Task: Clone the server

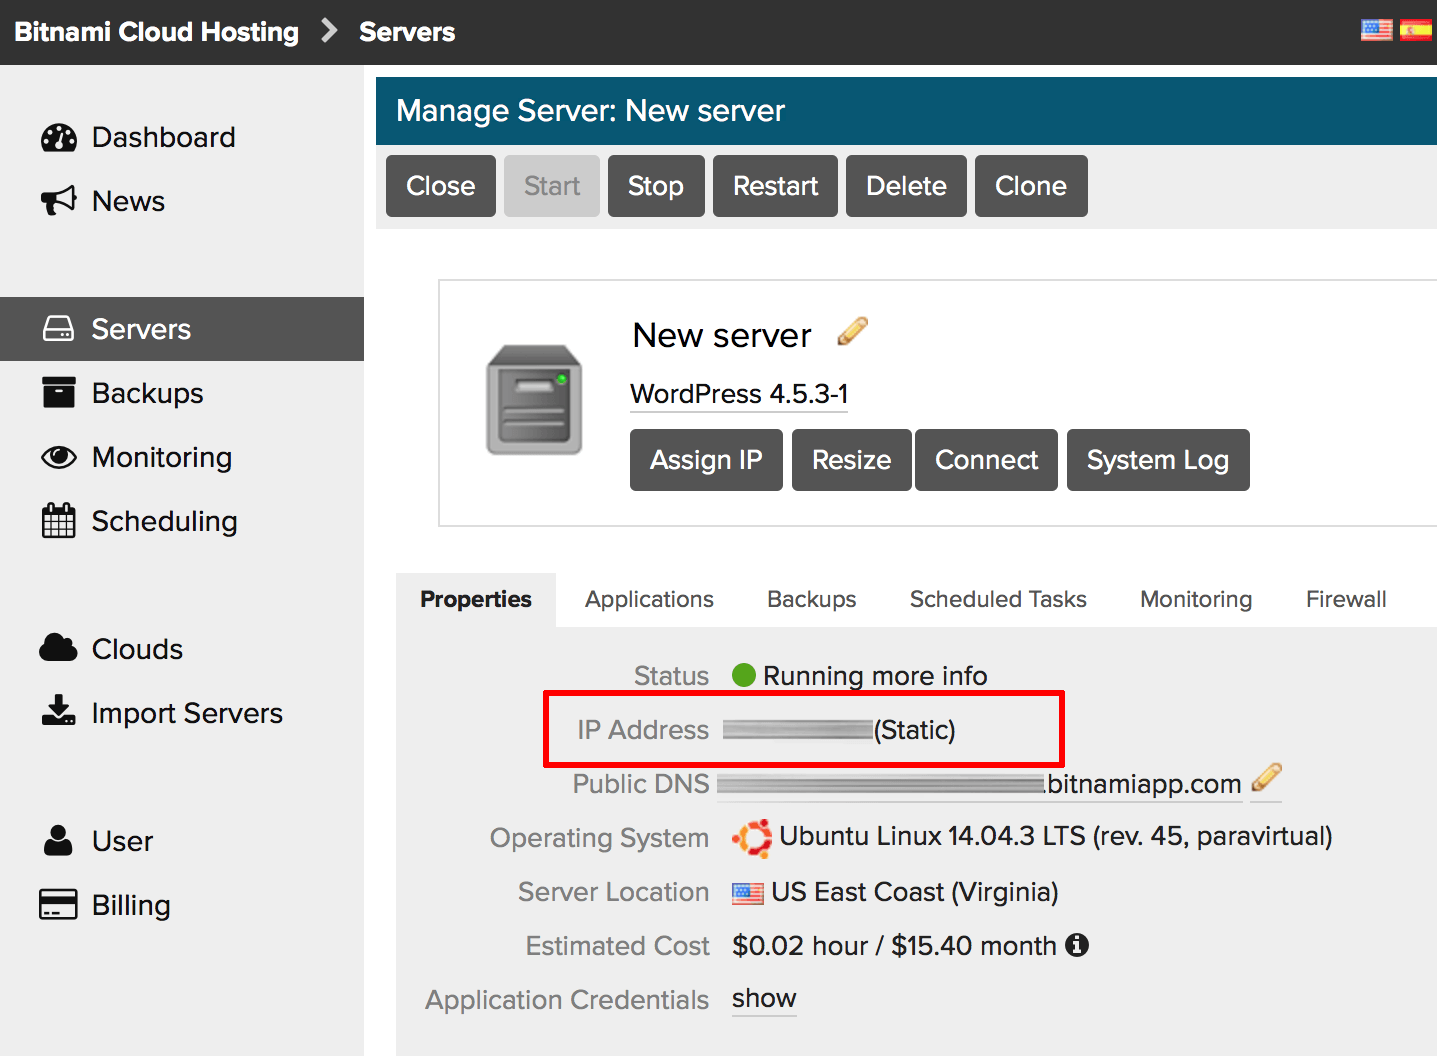Action: 1031,186
